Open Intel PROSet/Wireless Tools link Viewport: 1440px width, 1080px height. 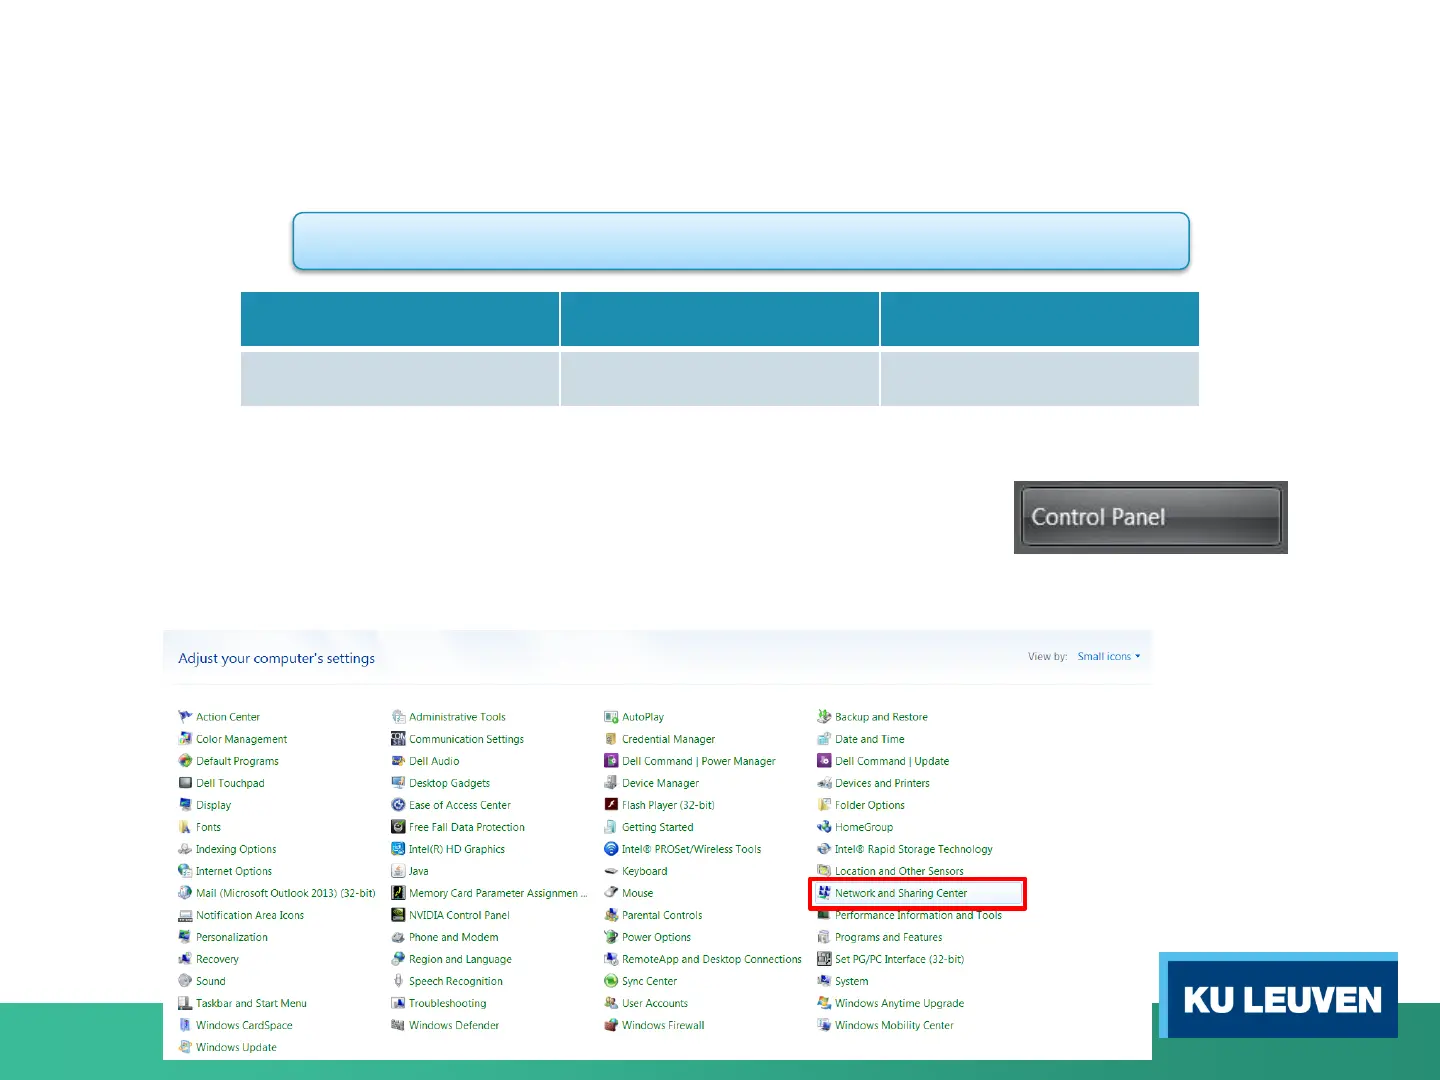(x=691, y=849)
